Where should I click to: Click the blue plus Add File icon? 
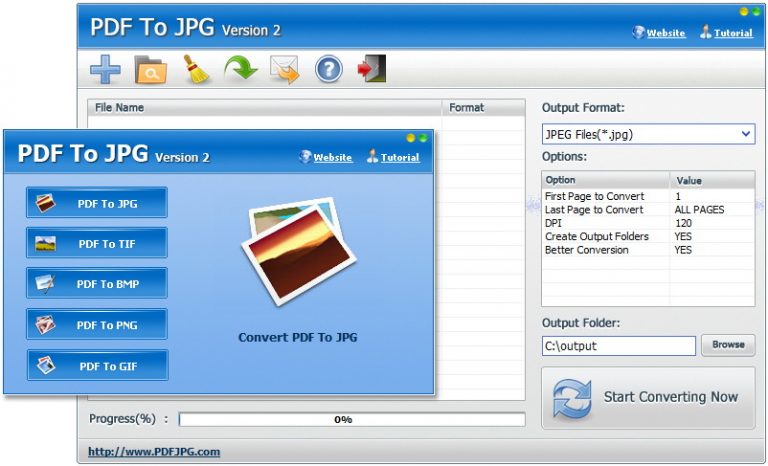coord(105,69)
